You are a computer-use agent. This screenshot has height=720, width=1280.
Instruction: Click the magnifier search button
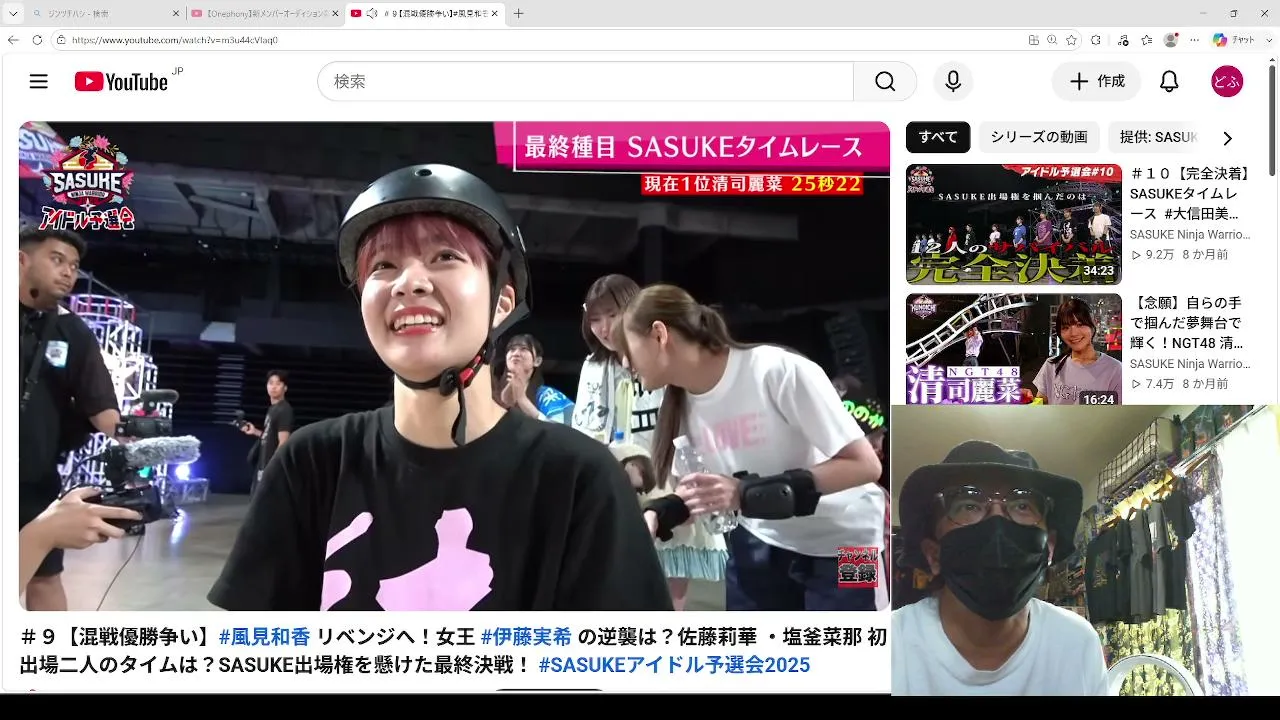pos(885,82)
